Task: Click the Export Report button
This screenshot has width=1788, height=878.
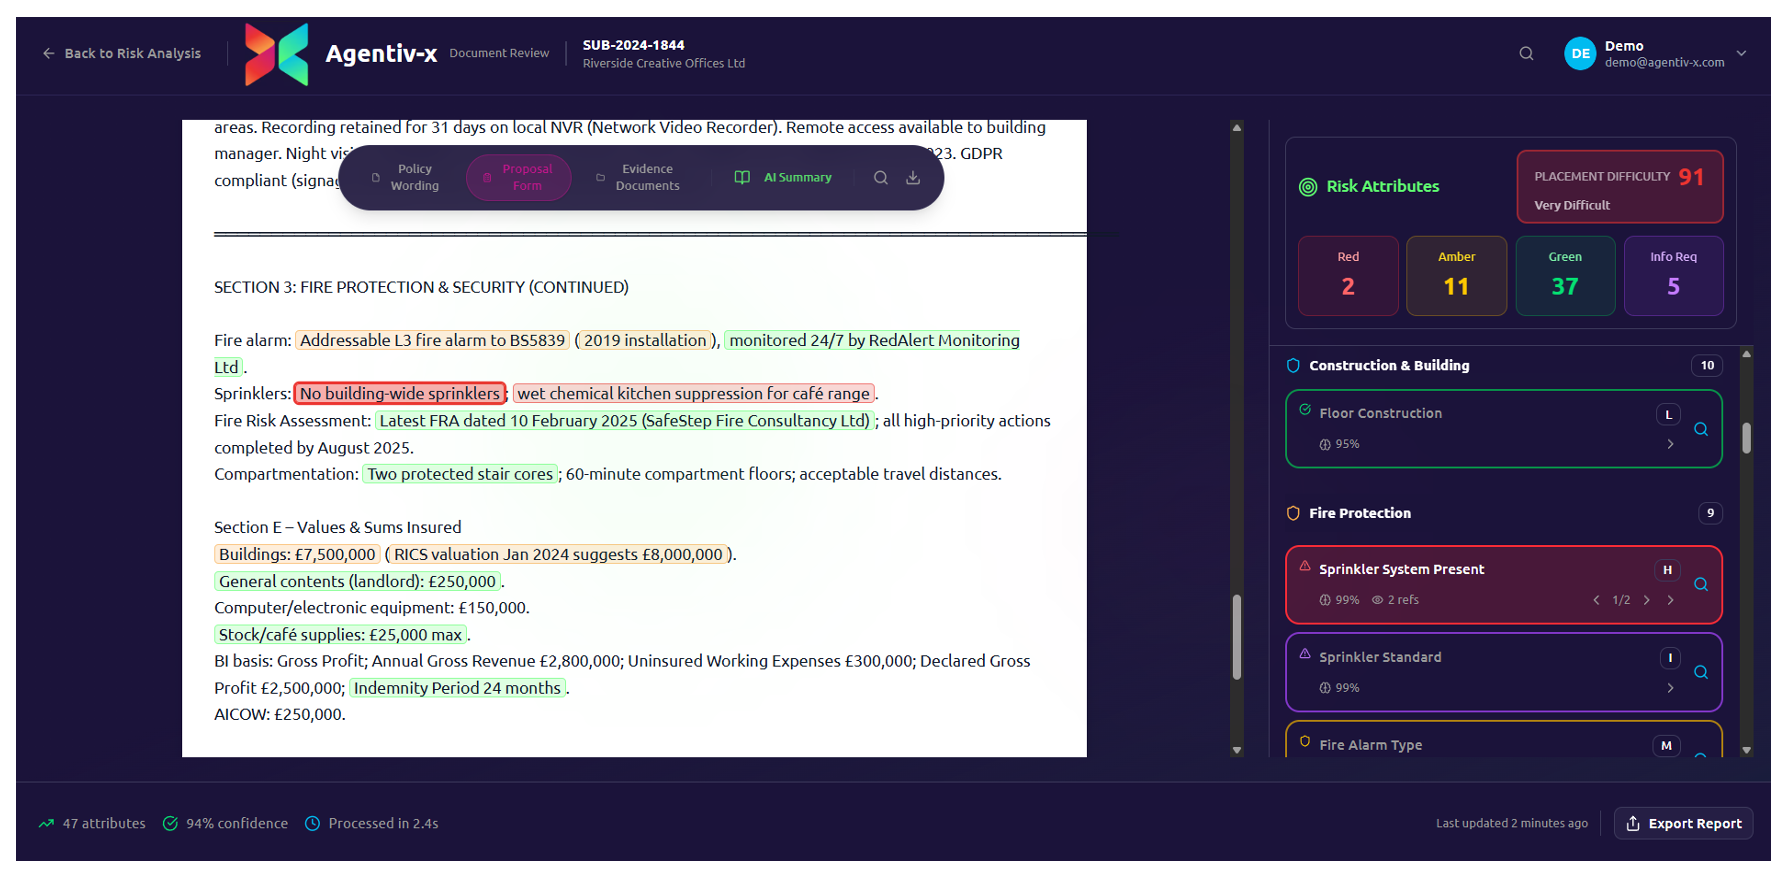Action: tap(1683, 823)
